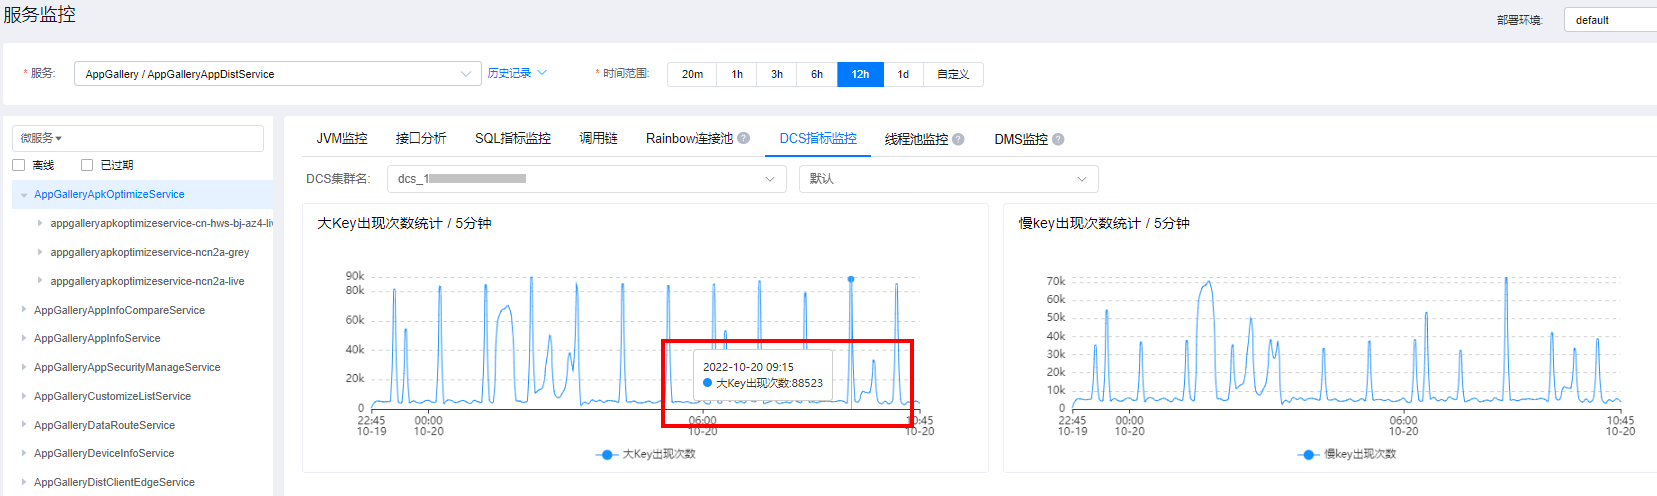Click help icon beside DMS监控 tab
This screenshot has height=496, width=1657.
(x=1058, y=139)
